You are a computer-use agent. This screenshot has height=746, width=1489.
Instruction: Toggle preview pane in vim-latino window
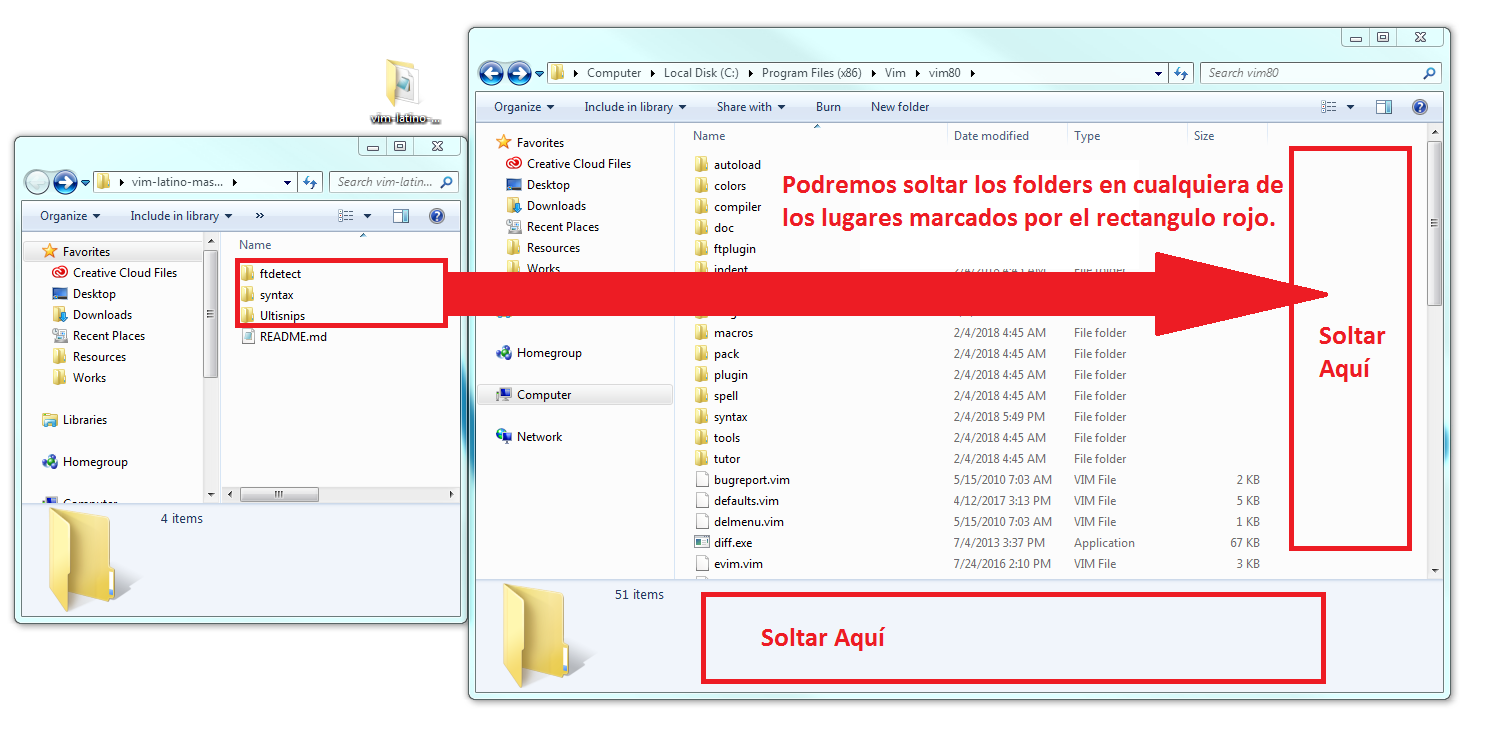coord(401,216)
